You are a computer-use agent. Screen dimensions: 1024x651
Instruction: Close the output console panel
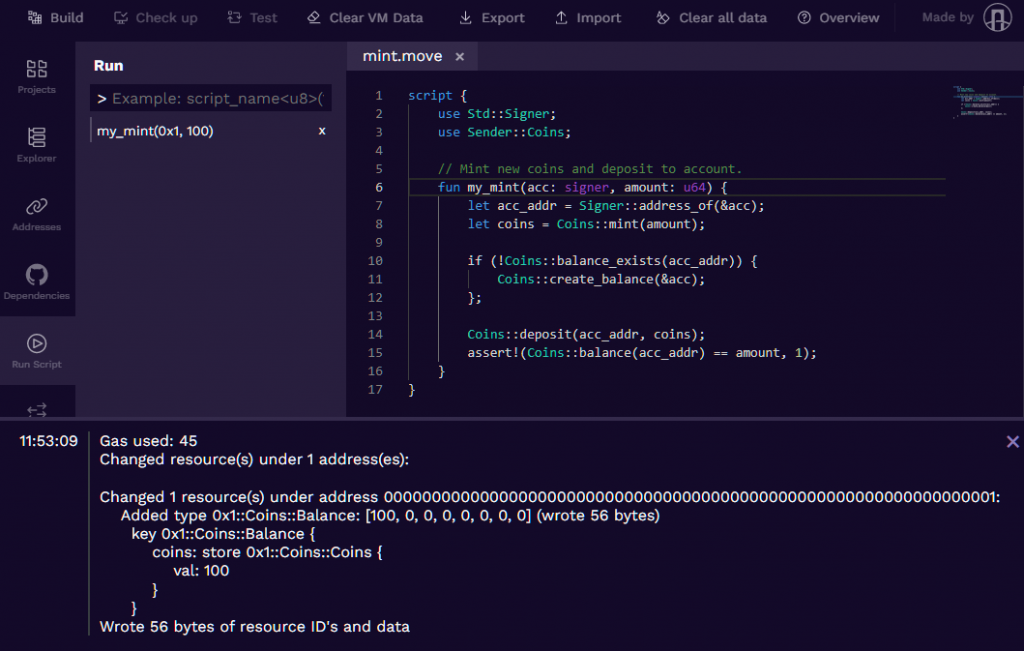pyautogui.click(x=1012, y=442)
